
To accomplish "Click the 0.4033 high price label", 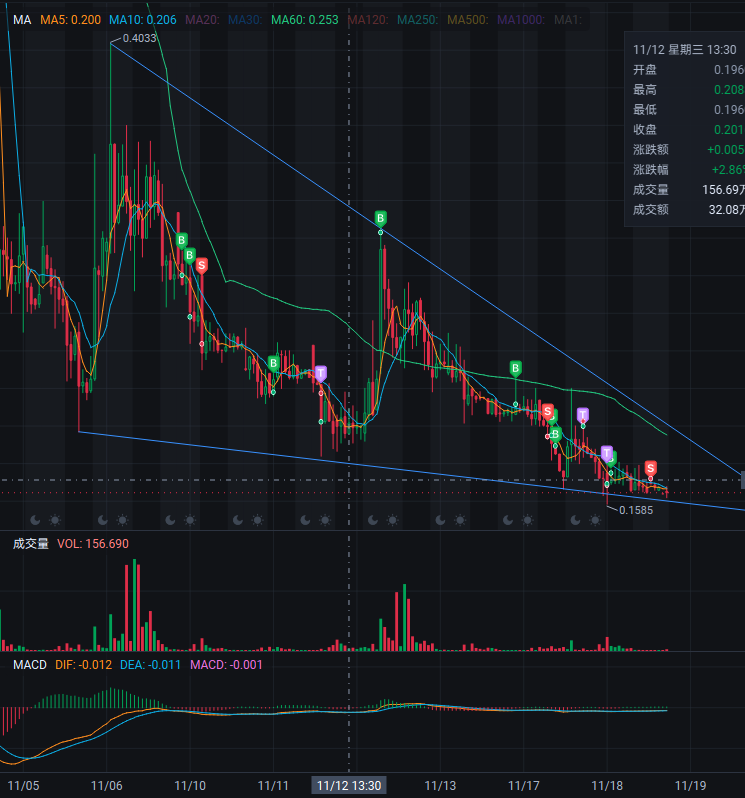I will 139,38.
